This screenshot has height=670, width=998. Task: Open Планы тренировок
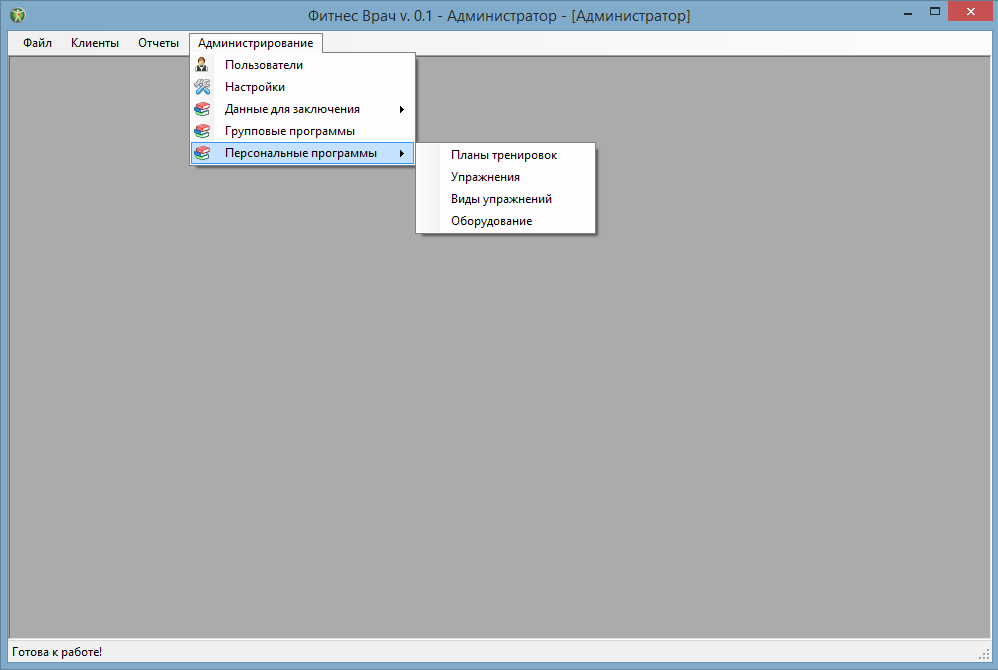coord(505,155)
